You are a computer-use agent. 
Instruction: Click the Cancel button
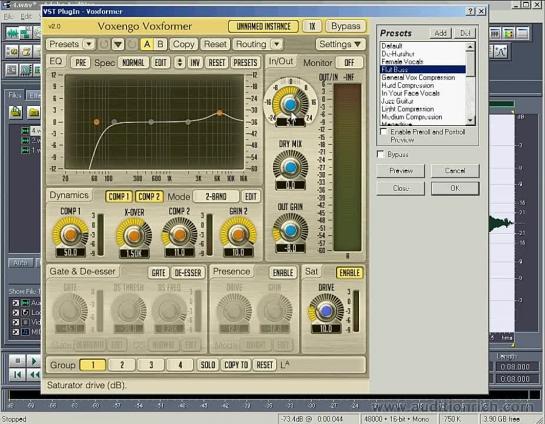click(455, 171)
